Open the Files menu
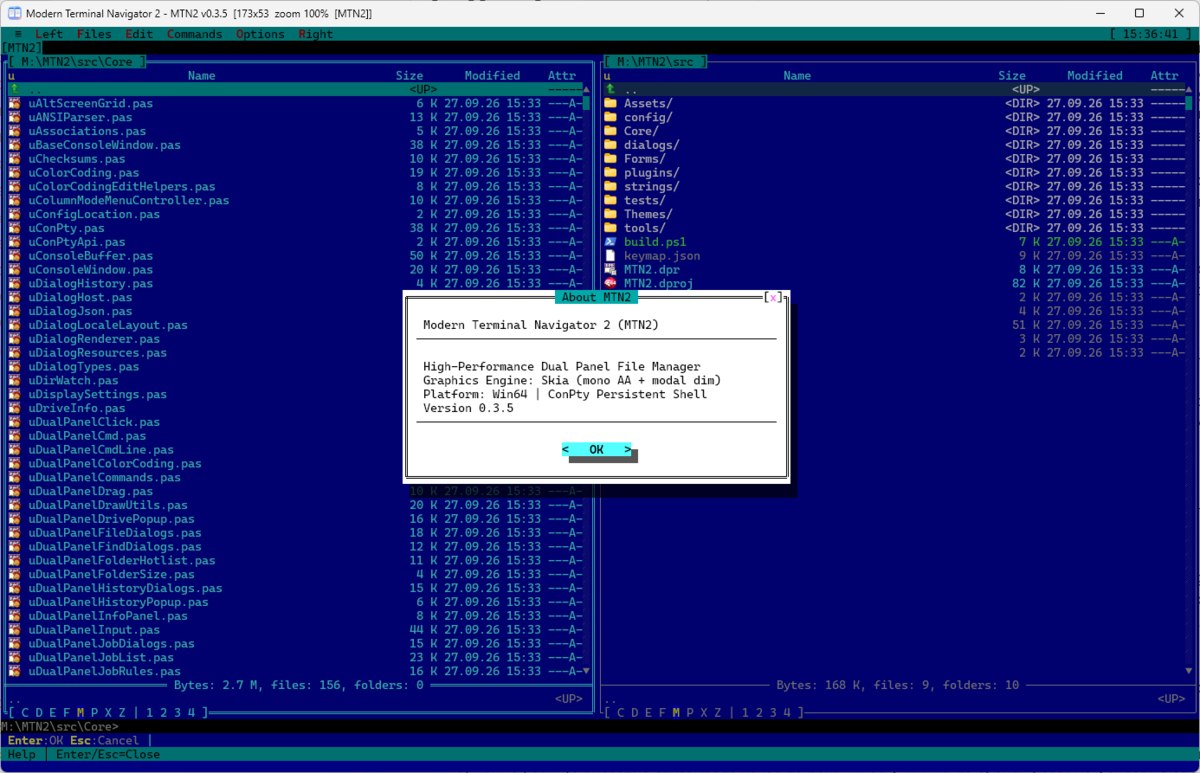 (x=94, y=34)
